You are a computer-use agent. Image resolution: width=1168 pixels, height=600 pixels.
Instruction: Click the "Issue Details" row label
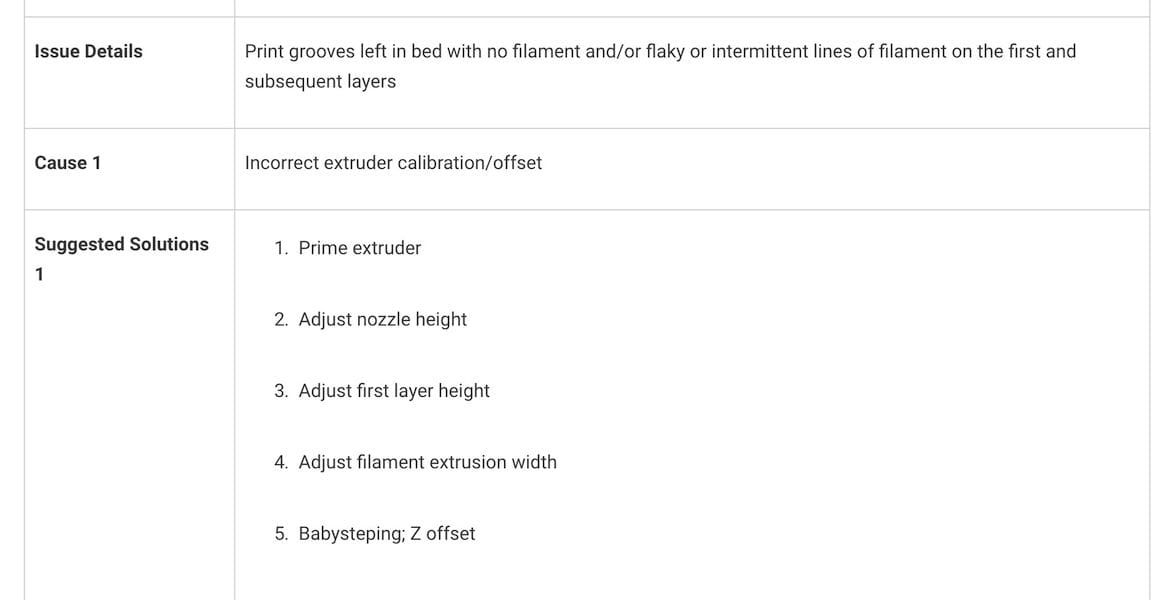(x=88, y=51)
